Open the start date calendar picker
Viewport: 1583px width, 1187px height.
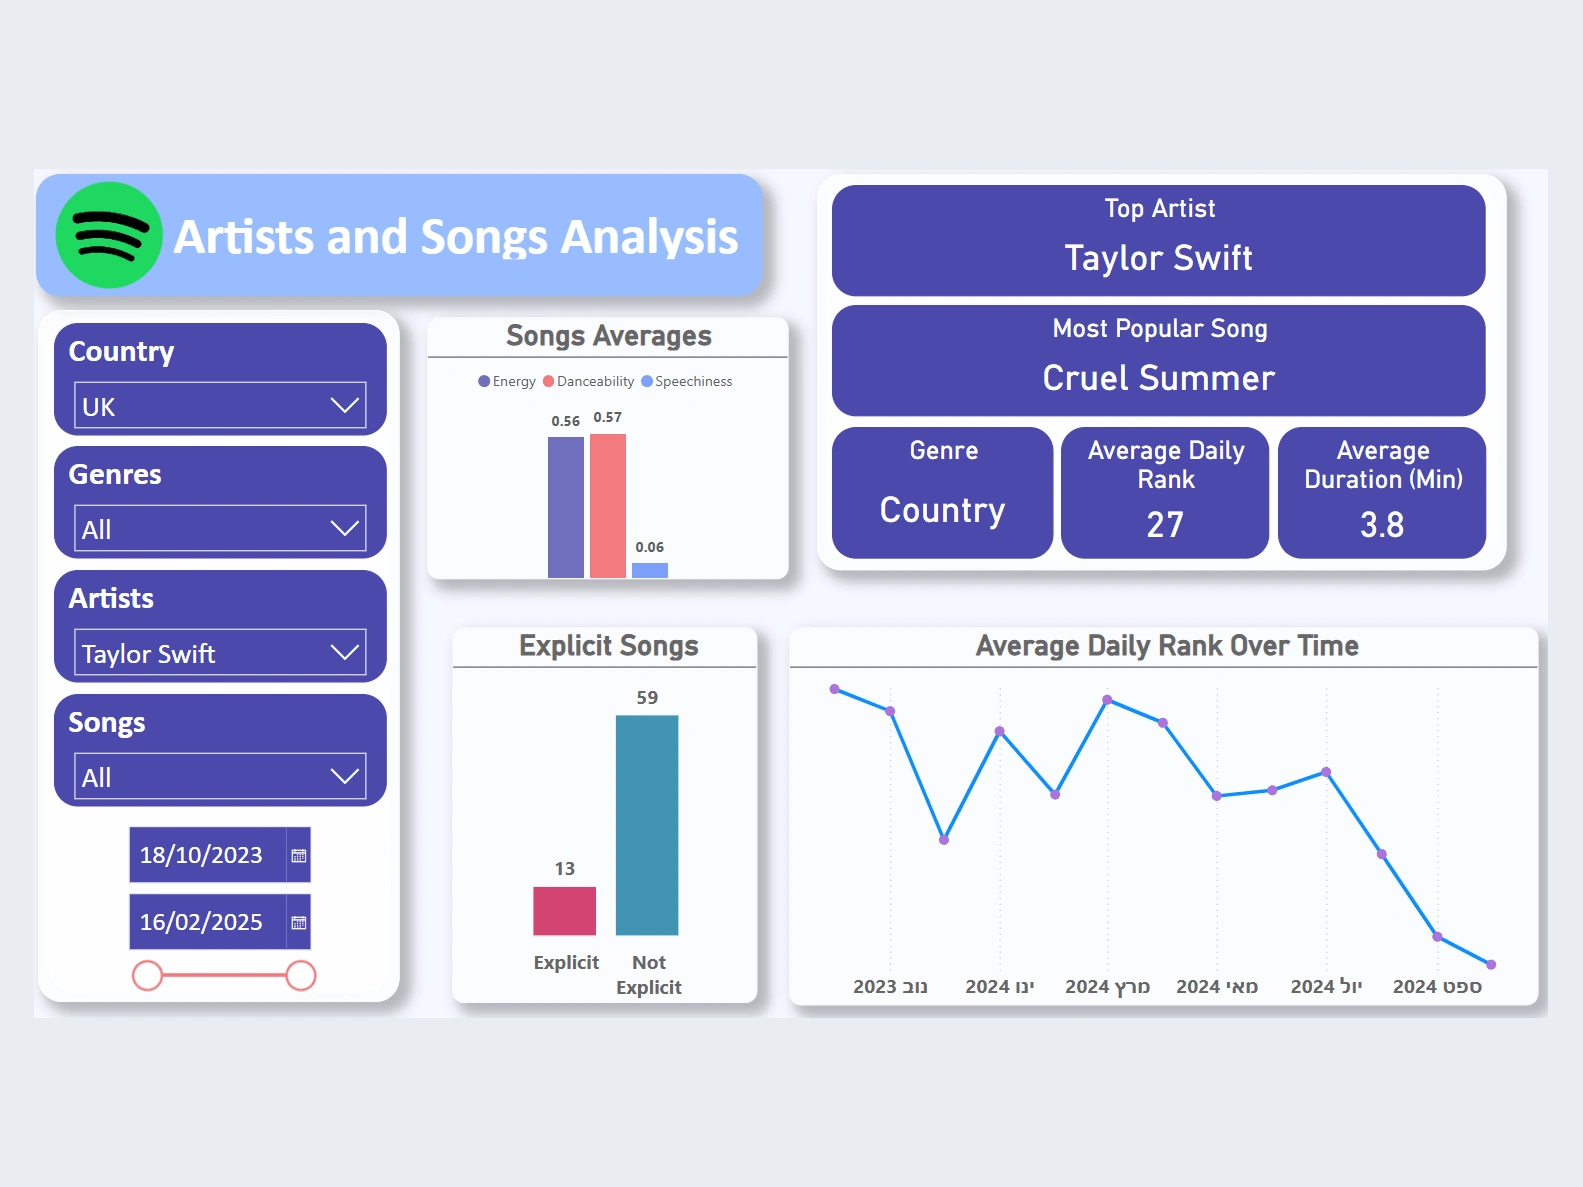click(298, 855)
